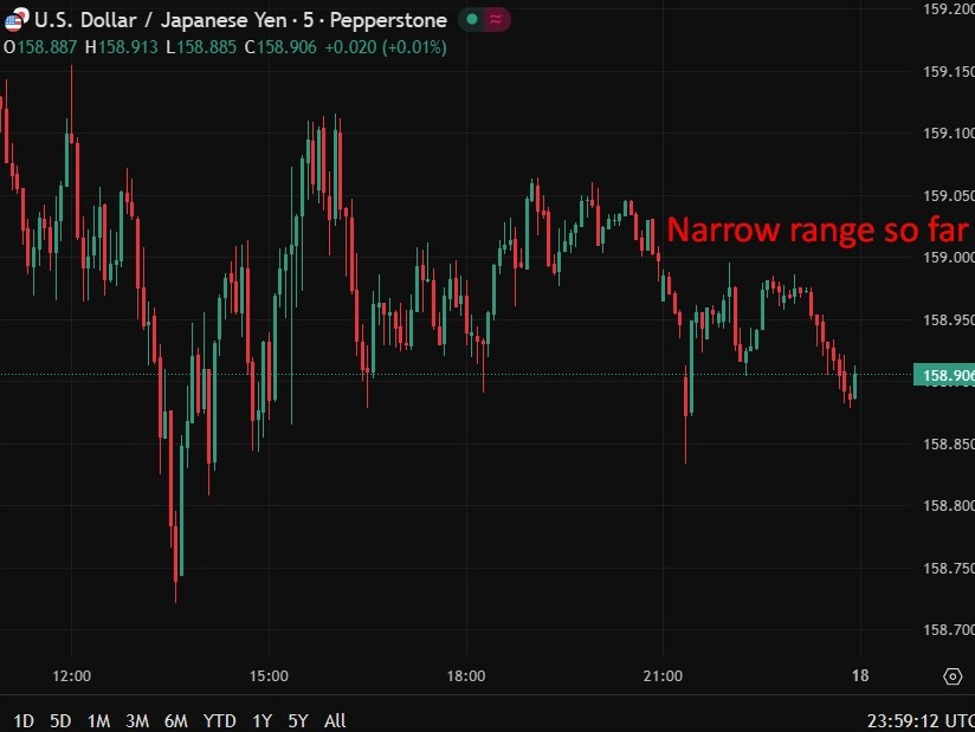Show the 5Y date range
975x732 pixels.
pos(298,720)
